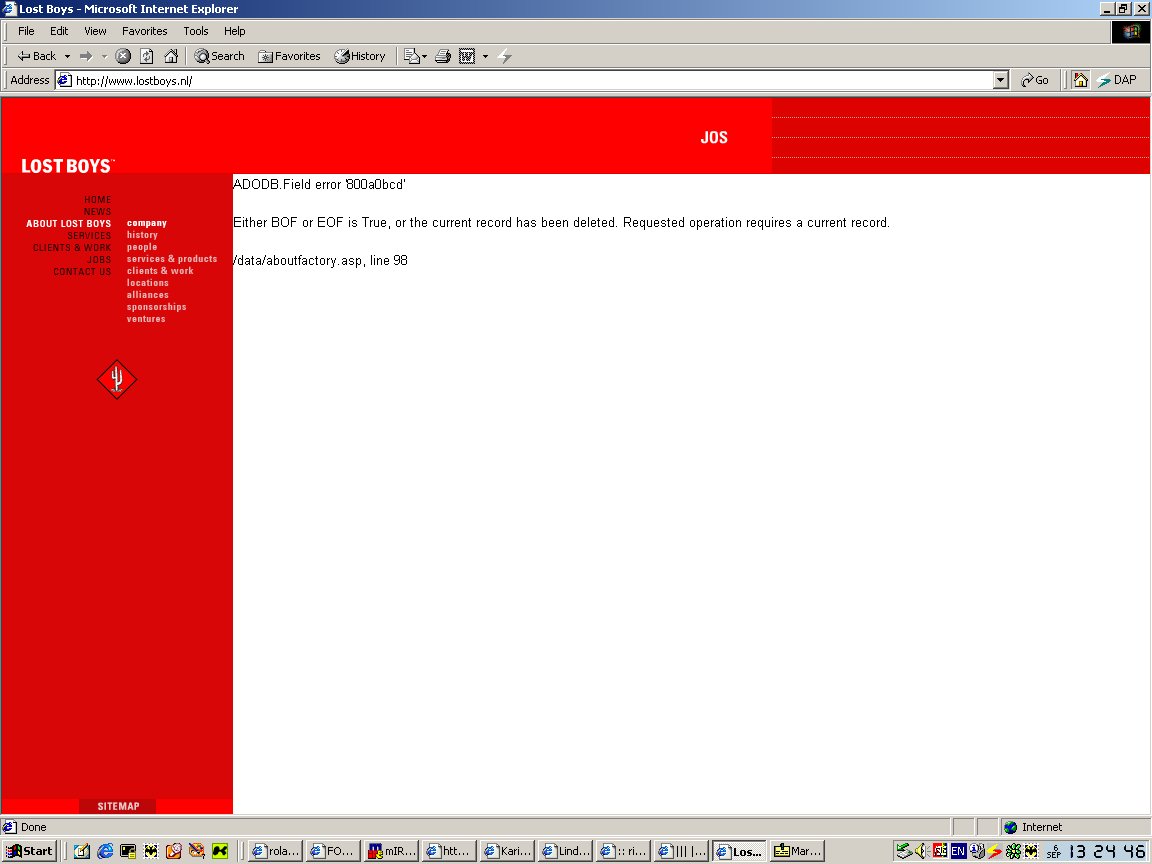Launch Internet Explorer from the quick launch bar

coord(105,851)
